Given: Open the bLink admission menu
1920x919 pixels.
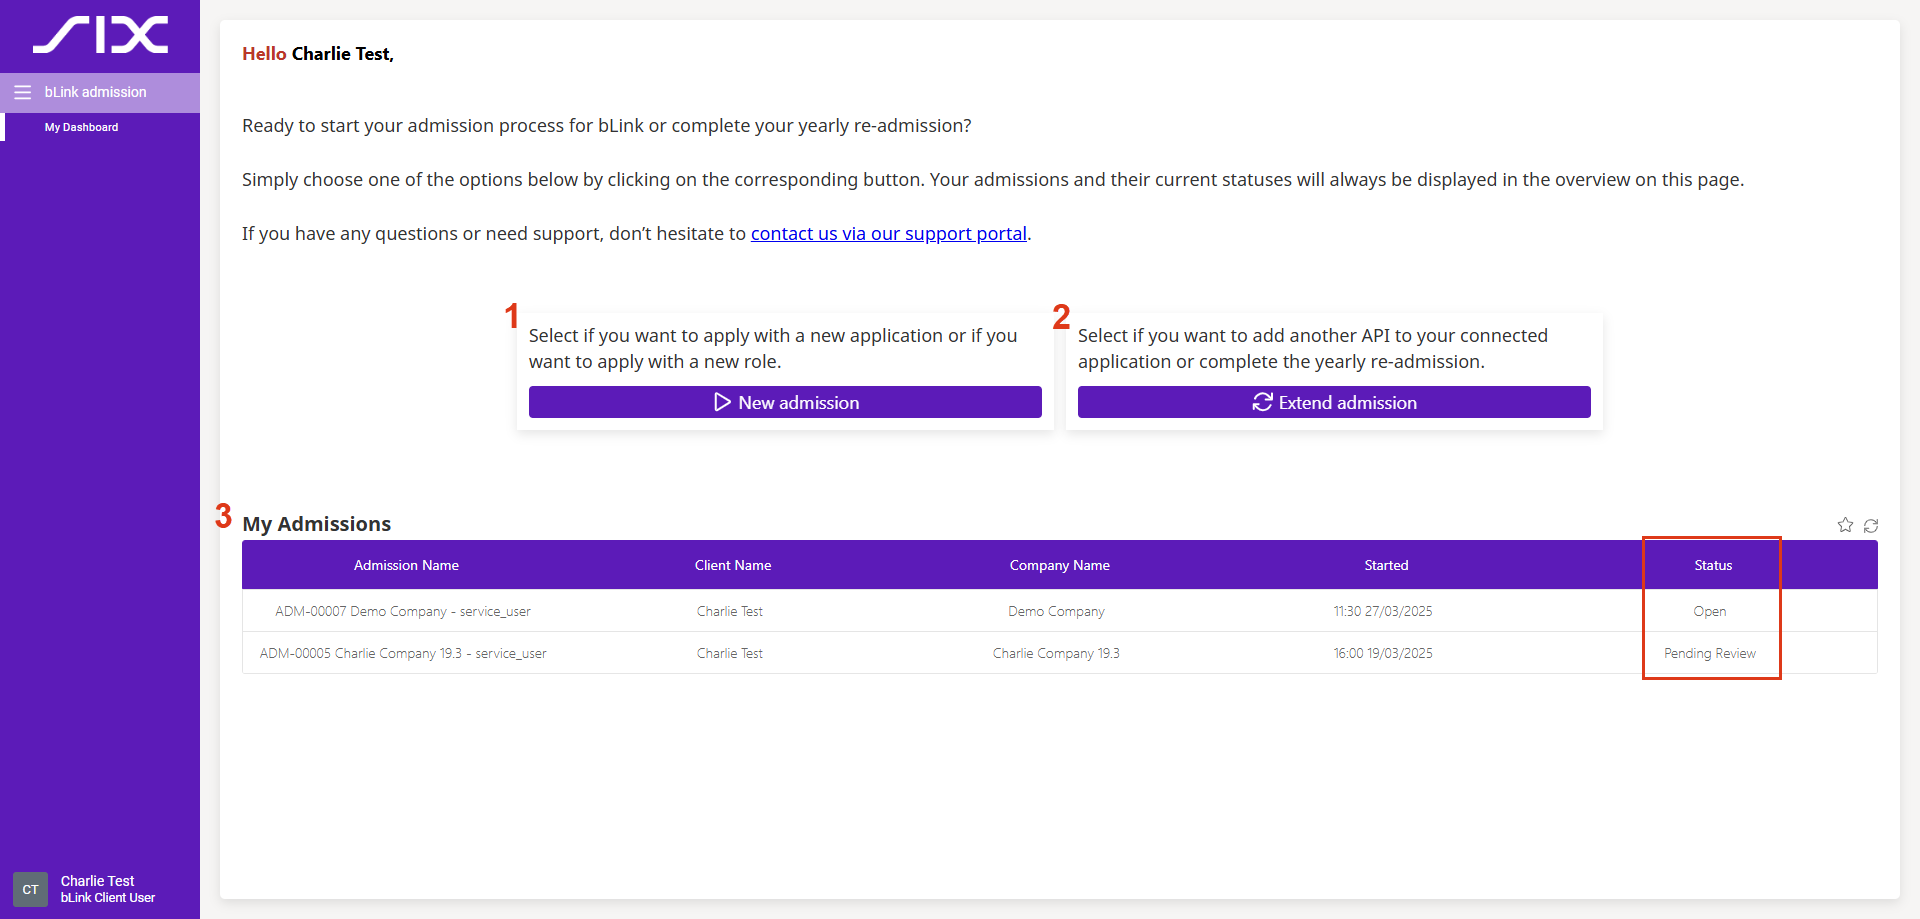Looking at the screenshot, I should (95, 92).
